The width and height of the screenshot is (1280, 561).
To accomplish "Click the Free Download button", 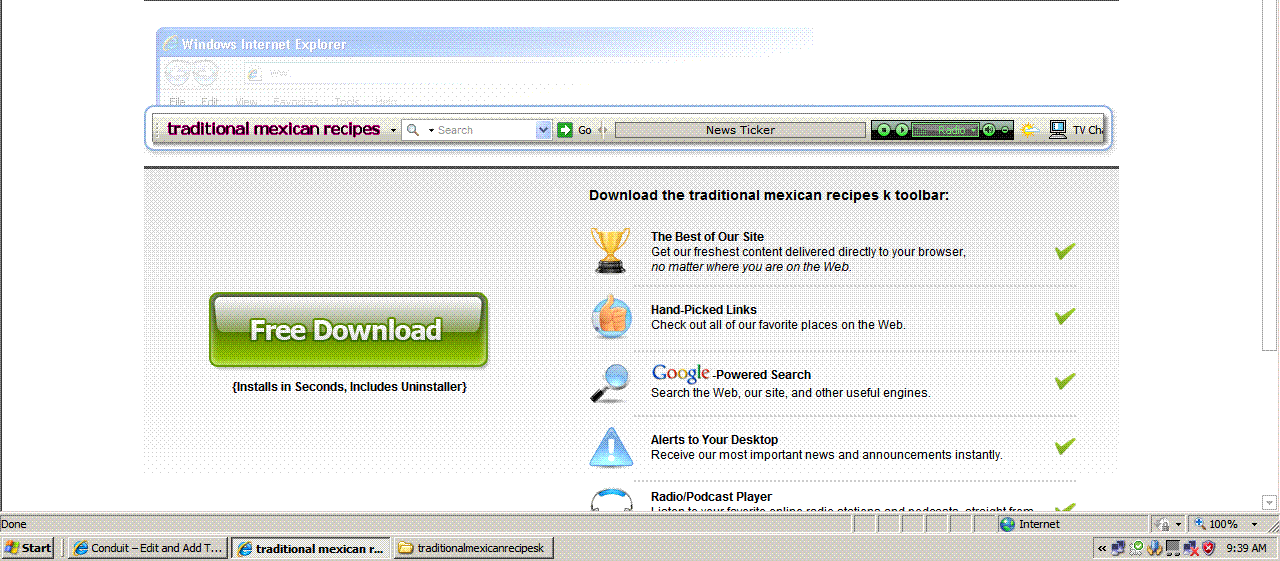I will [x=348, y=330].
